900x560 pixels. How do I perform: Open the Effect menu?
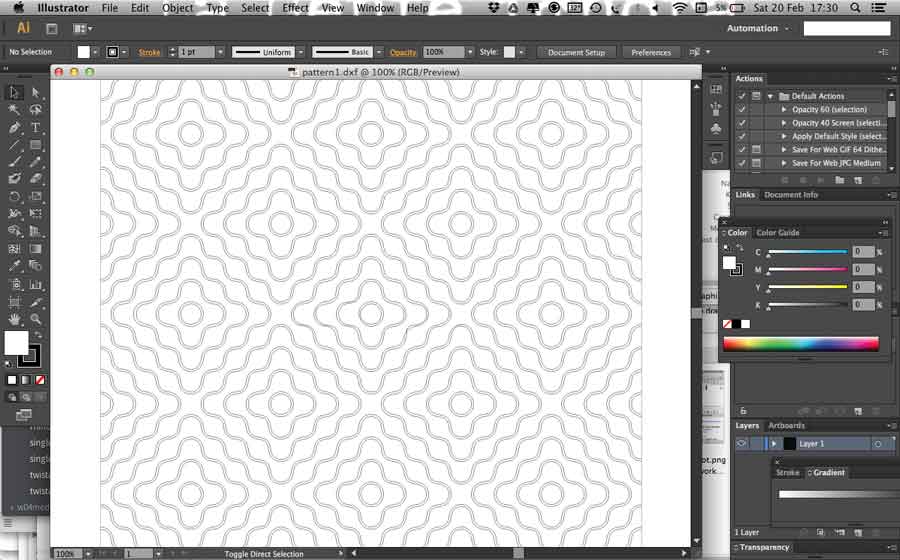point(295,8)
